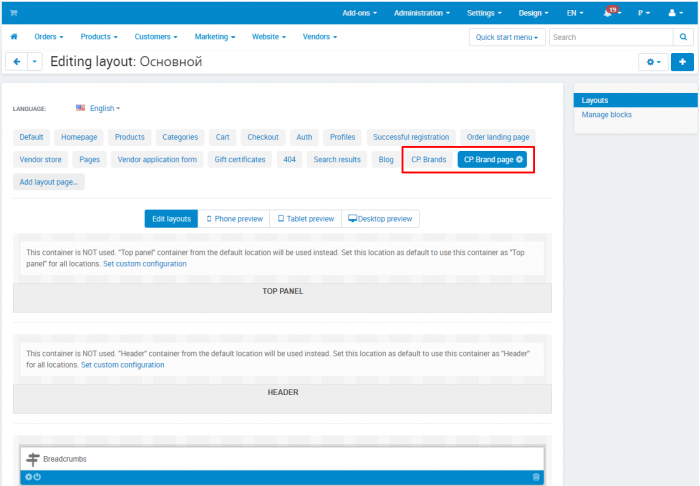The width and height of the screenshot is (700, 486).
Task: Select the Checkout layout tab
Action: pyautogui.click(x=263, y=137)
